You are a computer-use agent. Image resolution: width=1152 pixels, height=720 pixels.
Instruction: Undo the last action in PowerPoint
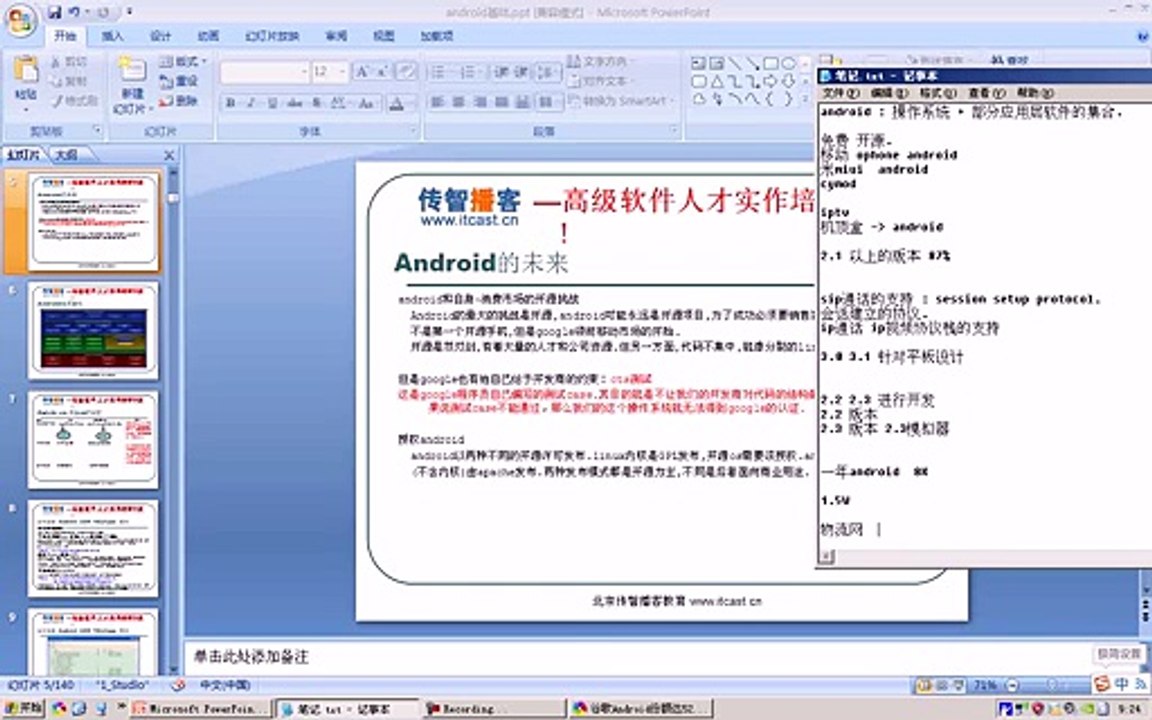point(74,12)
